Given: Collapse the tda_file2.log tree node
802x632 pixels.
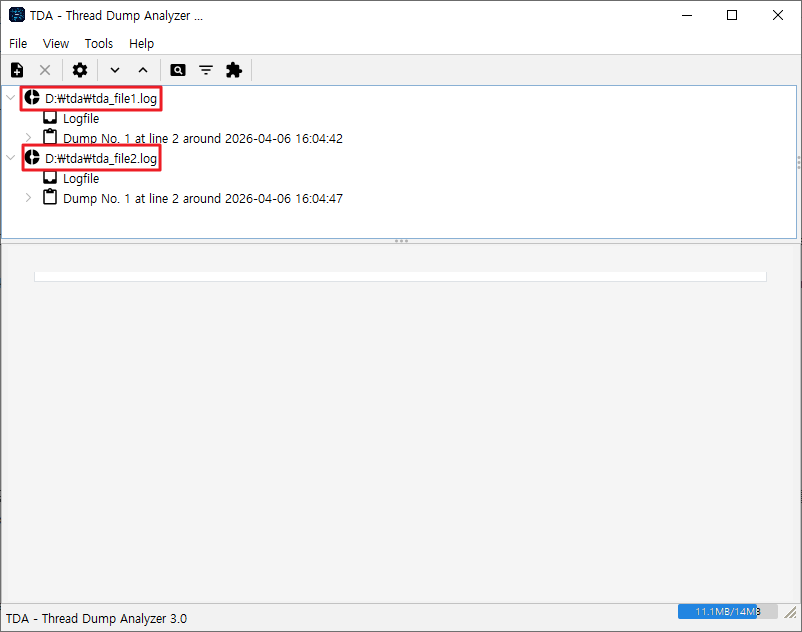Looking at the screenshot, I should (11, 159).
